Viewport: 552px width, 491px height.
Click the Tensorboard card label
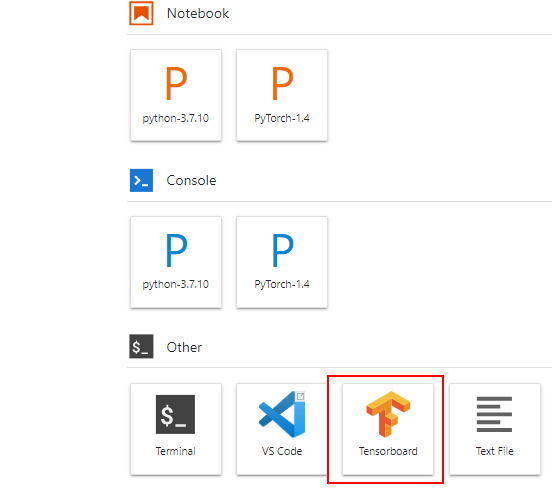pos(388,451)
